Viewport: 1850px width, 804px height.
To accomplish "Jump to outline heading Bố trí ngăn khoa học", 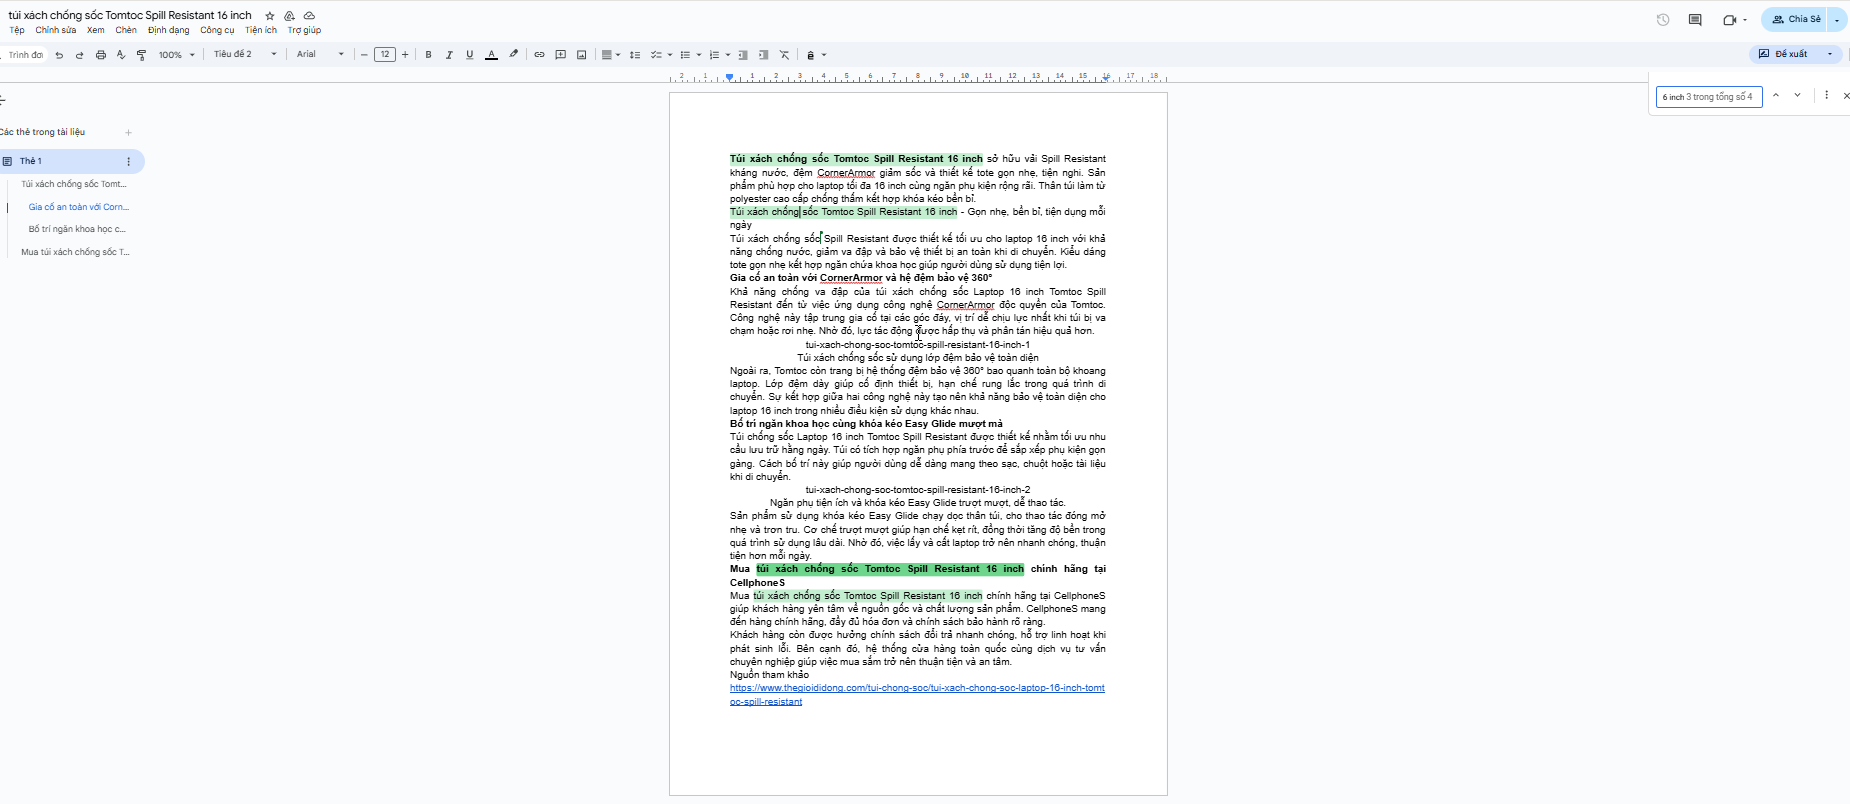I will pyautogui.click(x=77, y=230).
